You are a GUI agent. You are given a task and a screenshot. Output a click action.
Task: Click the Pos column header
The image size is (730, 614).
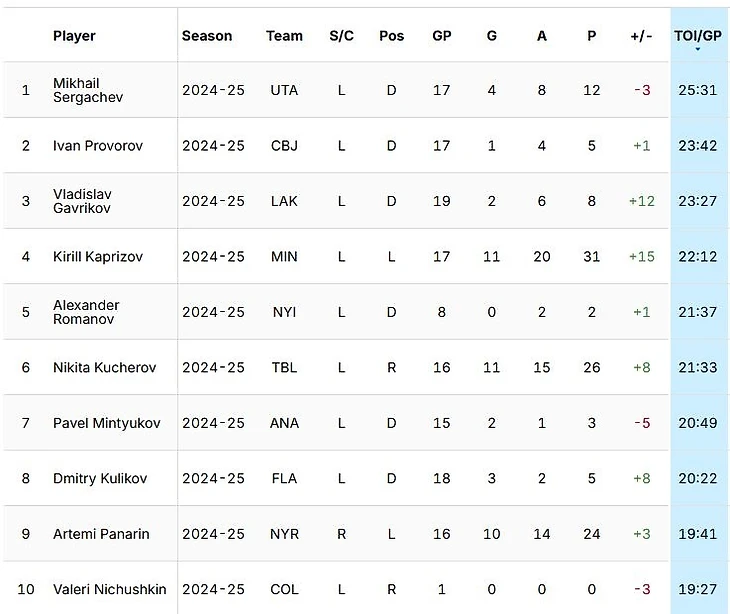(x=391, y=36)
